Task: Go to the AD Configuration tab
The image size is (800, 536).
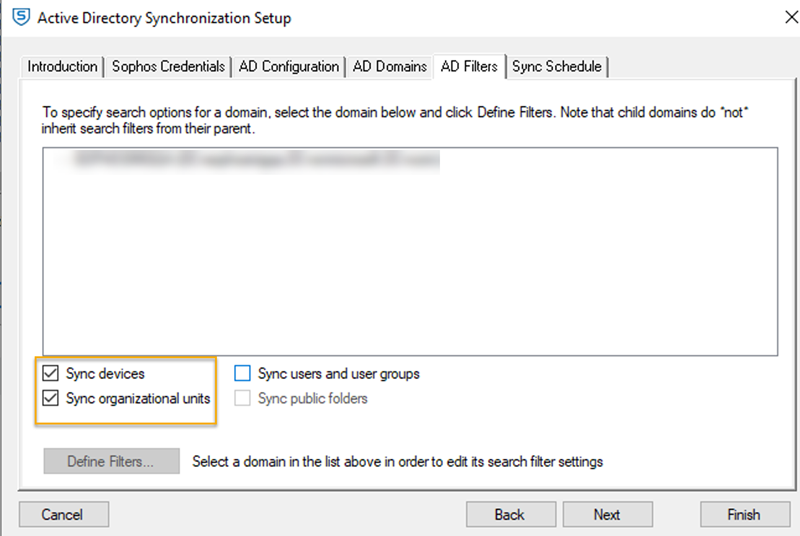Action: click(288, 67)
